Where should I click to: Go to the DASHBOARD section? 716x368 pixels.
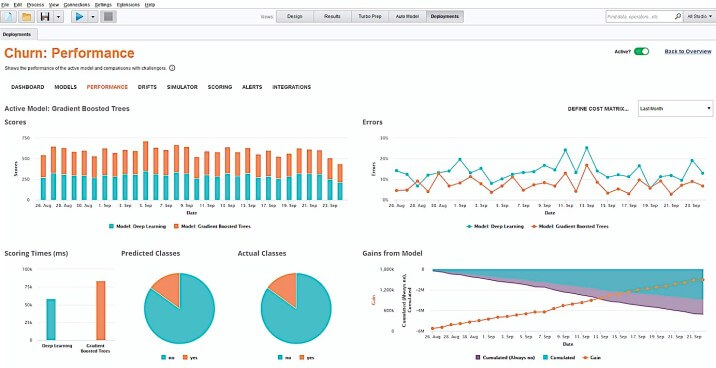[28, 87]
